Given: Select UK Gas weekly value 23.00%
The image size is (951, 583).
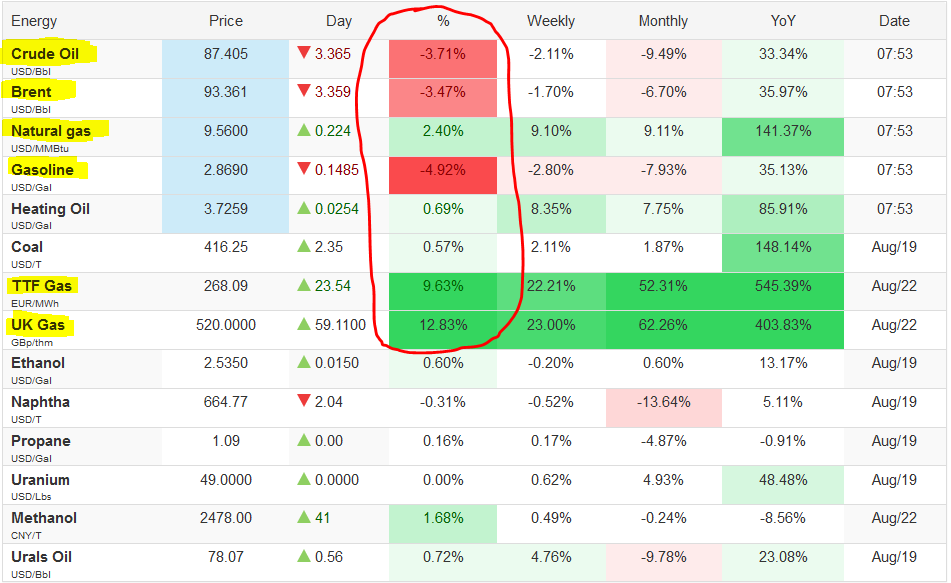Looking at the screenshot, I should [551, 325].
